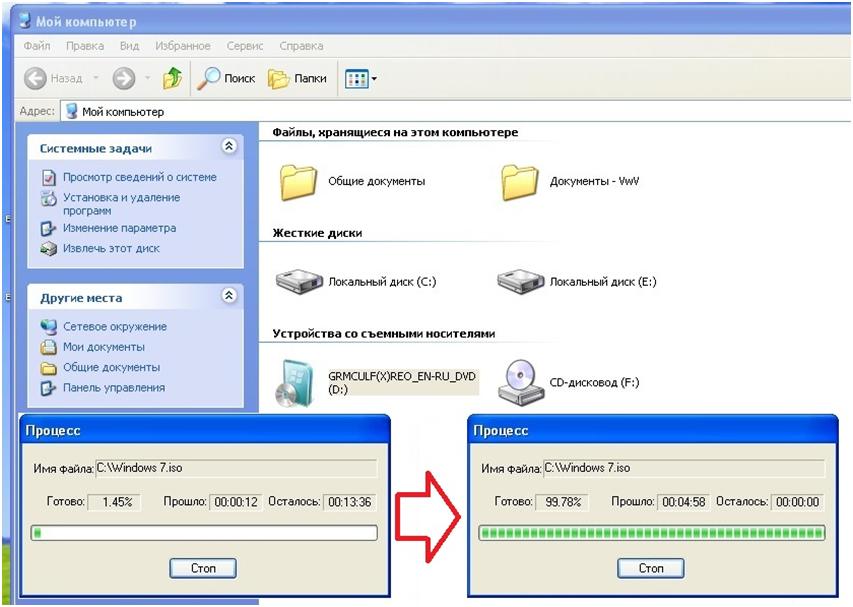Click the Изменение параметра icon
The width and height of the screenshot is (853, 607).
point(49,228)
